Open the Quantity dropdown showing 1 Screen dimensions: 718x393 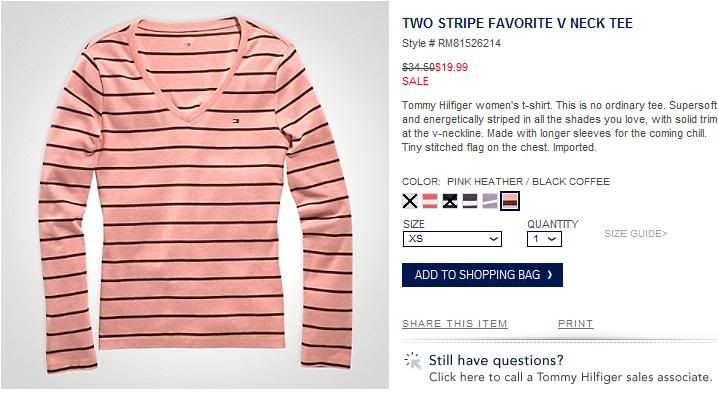[x=544, y=239]
